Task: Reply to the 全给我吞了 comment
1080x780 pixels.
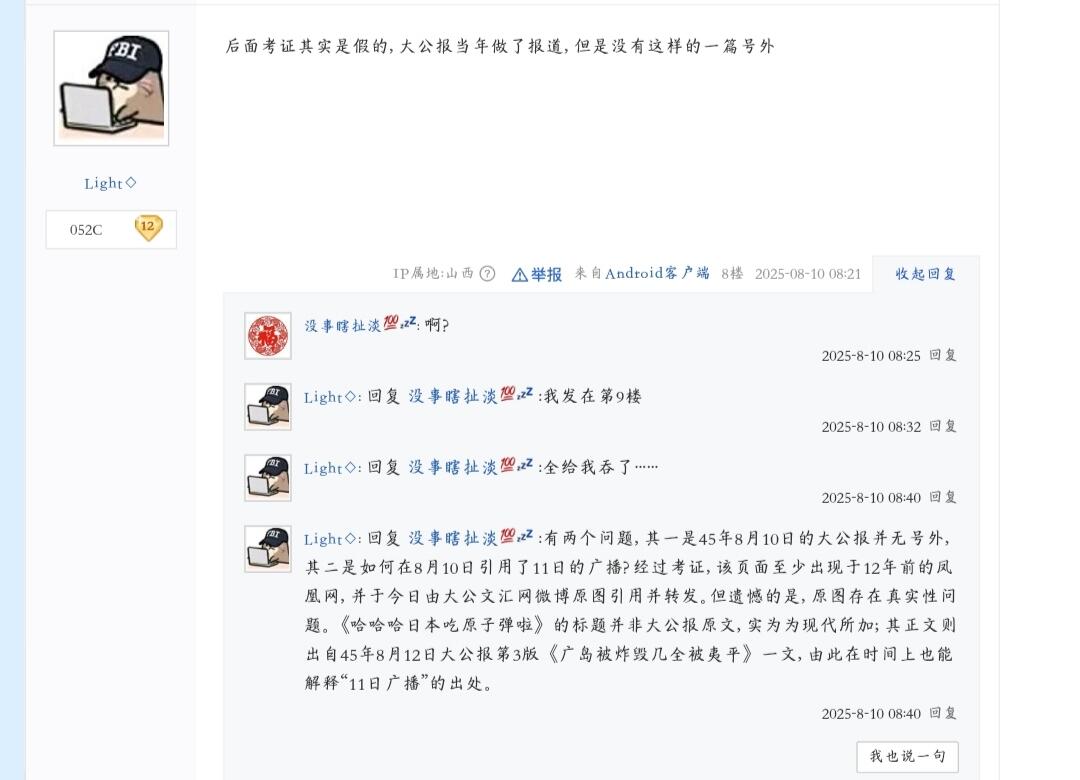Action: pos(943,497)
